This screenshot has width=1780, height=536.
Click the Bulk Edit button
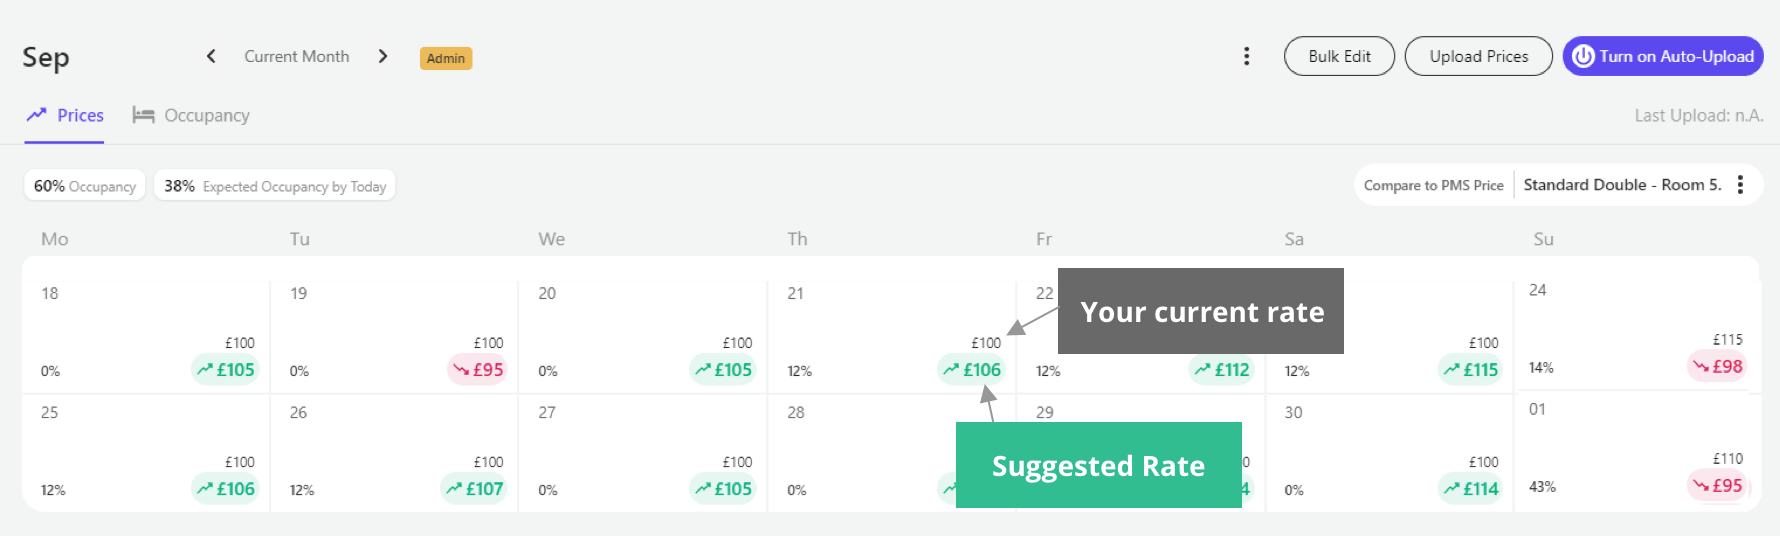pyautogui.click(x=1339, y=56)
